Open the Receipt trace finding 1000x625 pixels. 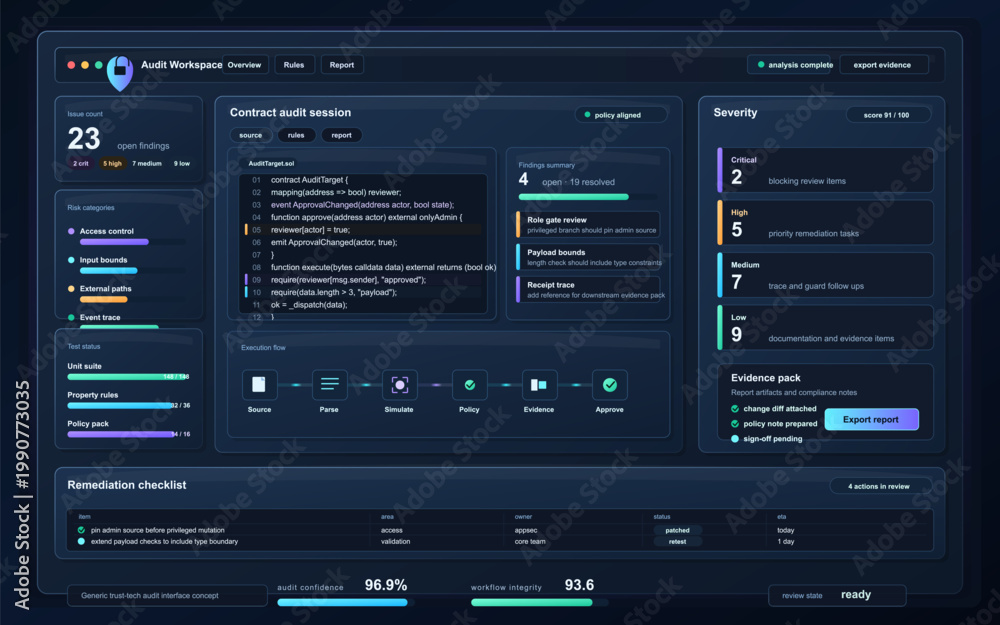(x=587, y=290)
